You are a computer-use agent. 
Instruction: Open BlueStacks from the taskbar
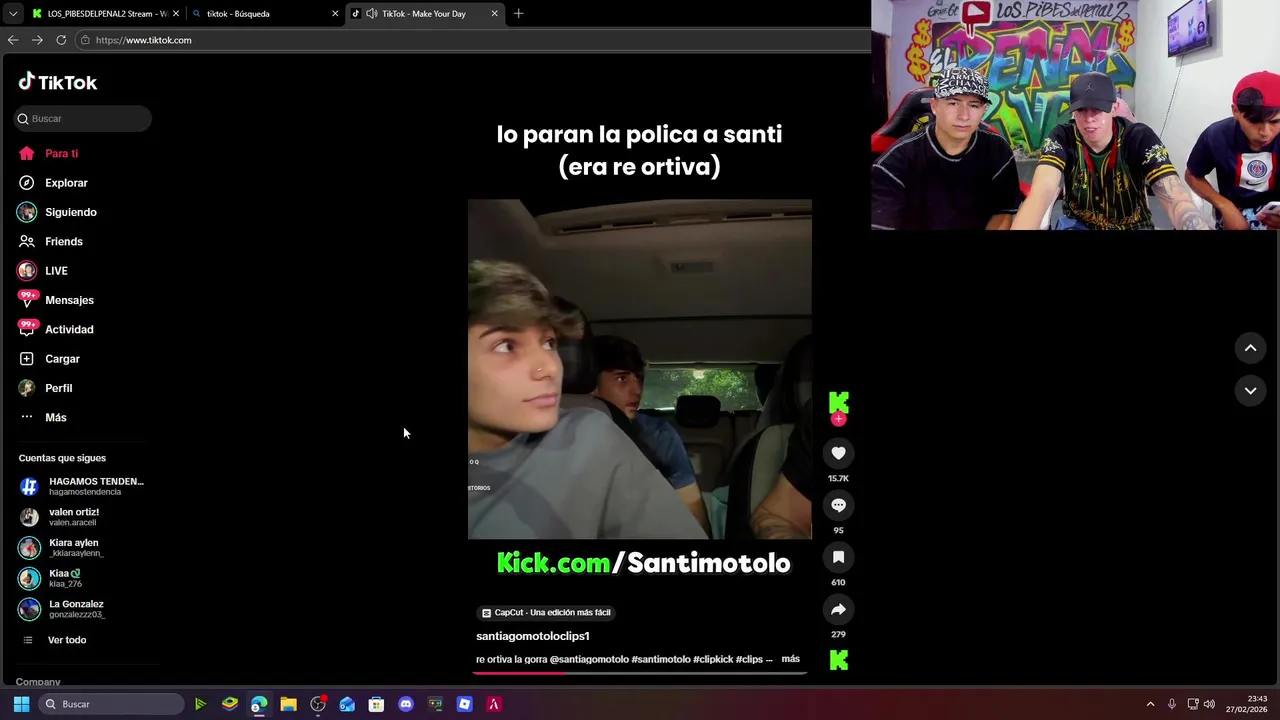point(230,704)
